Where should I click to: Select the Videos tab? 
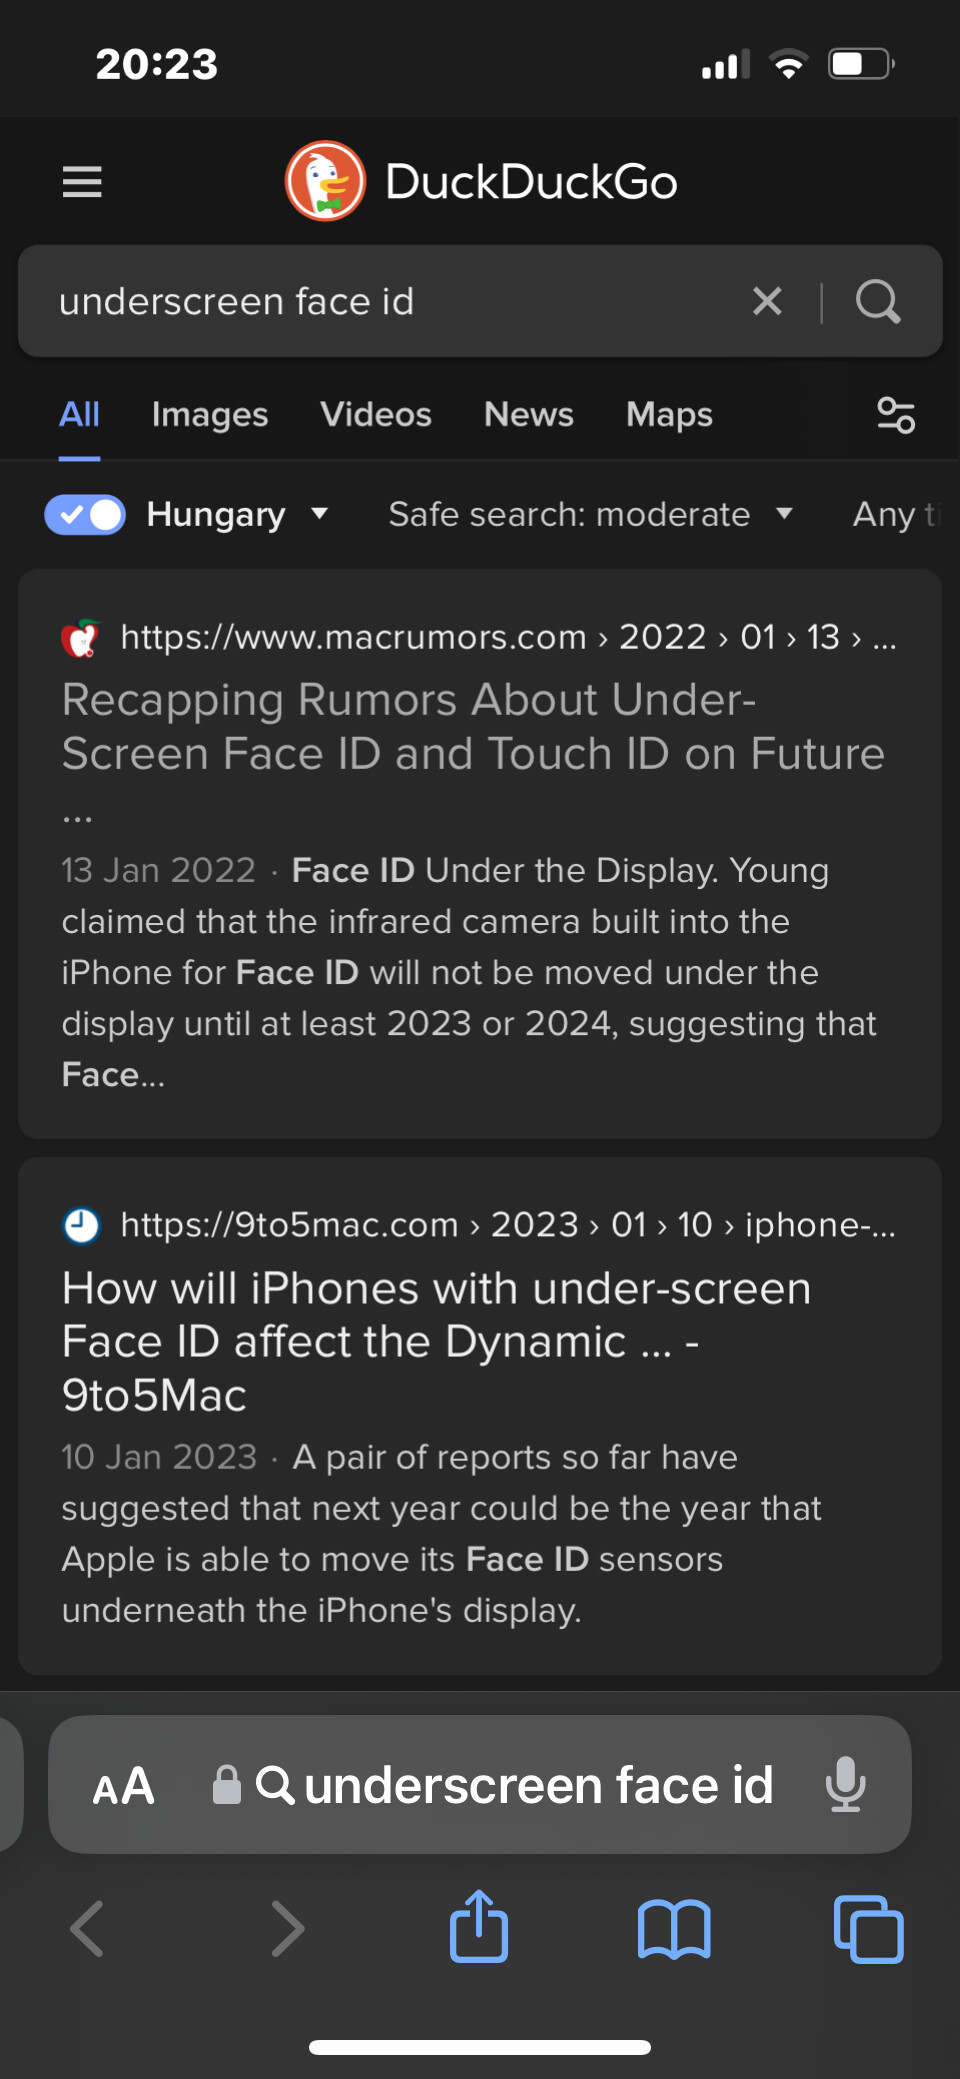(376, 415)
